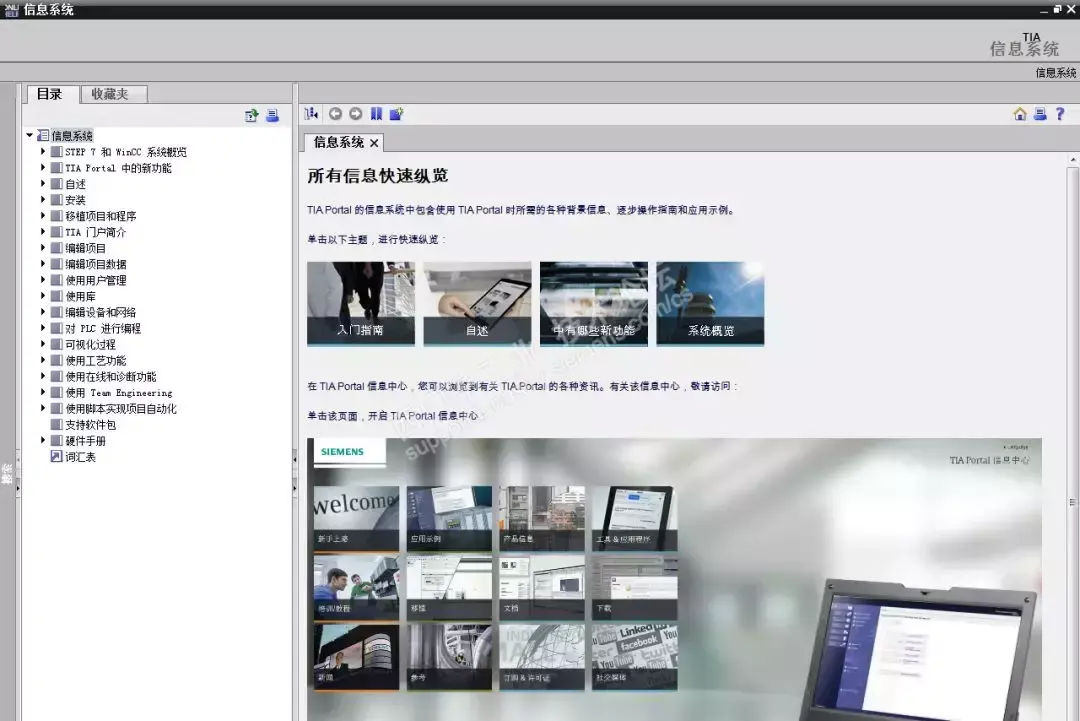Open the 词汇表 entry

click(x=81, y=457)
